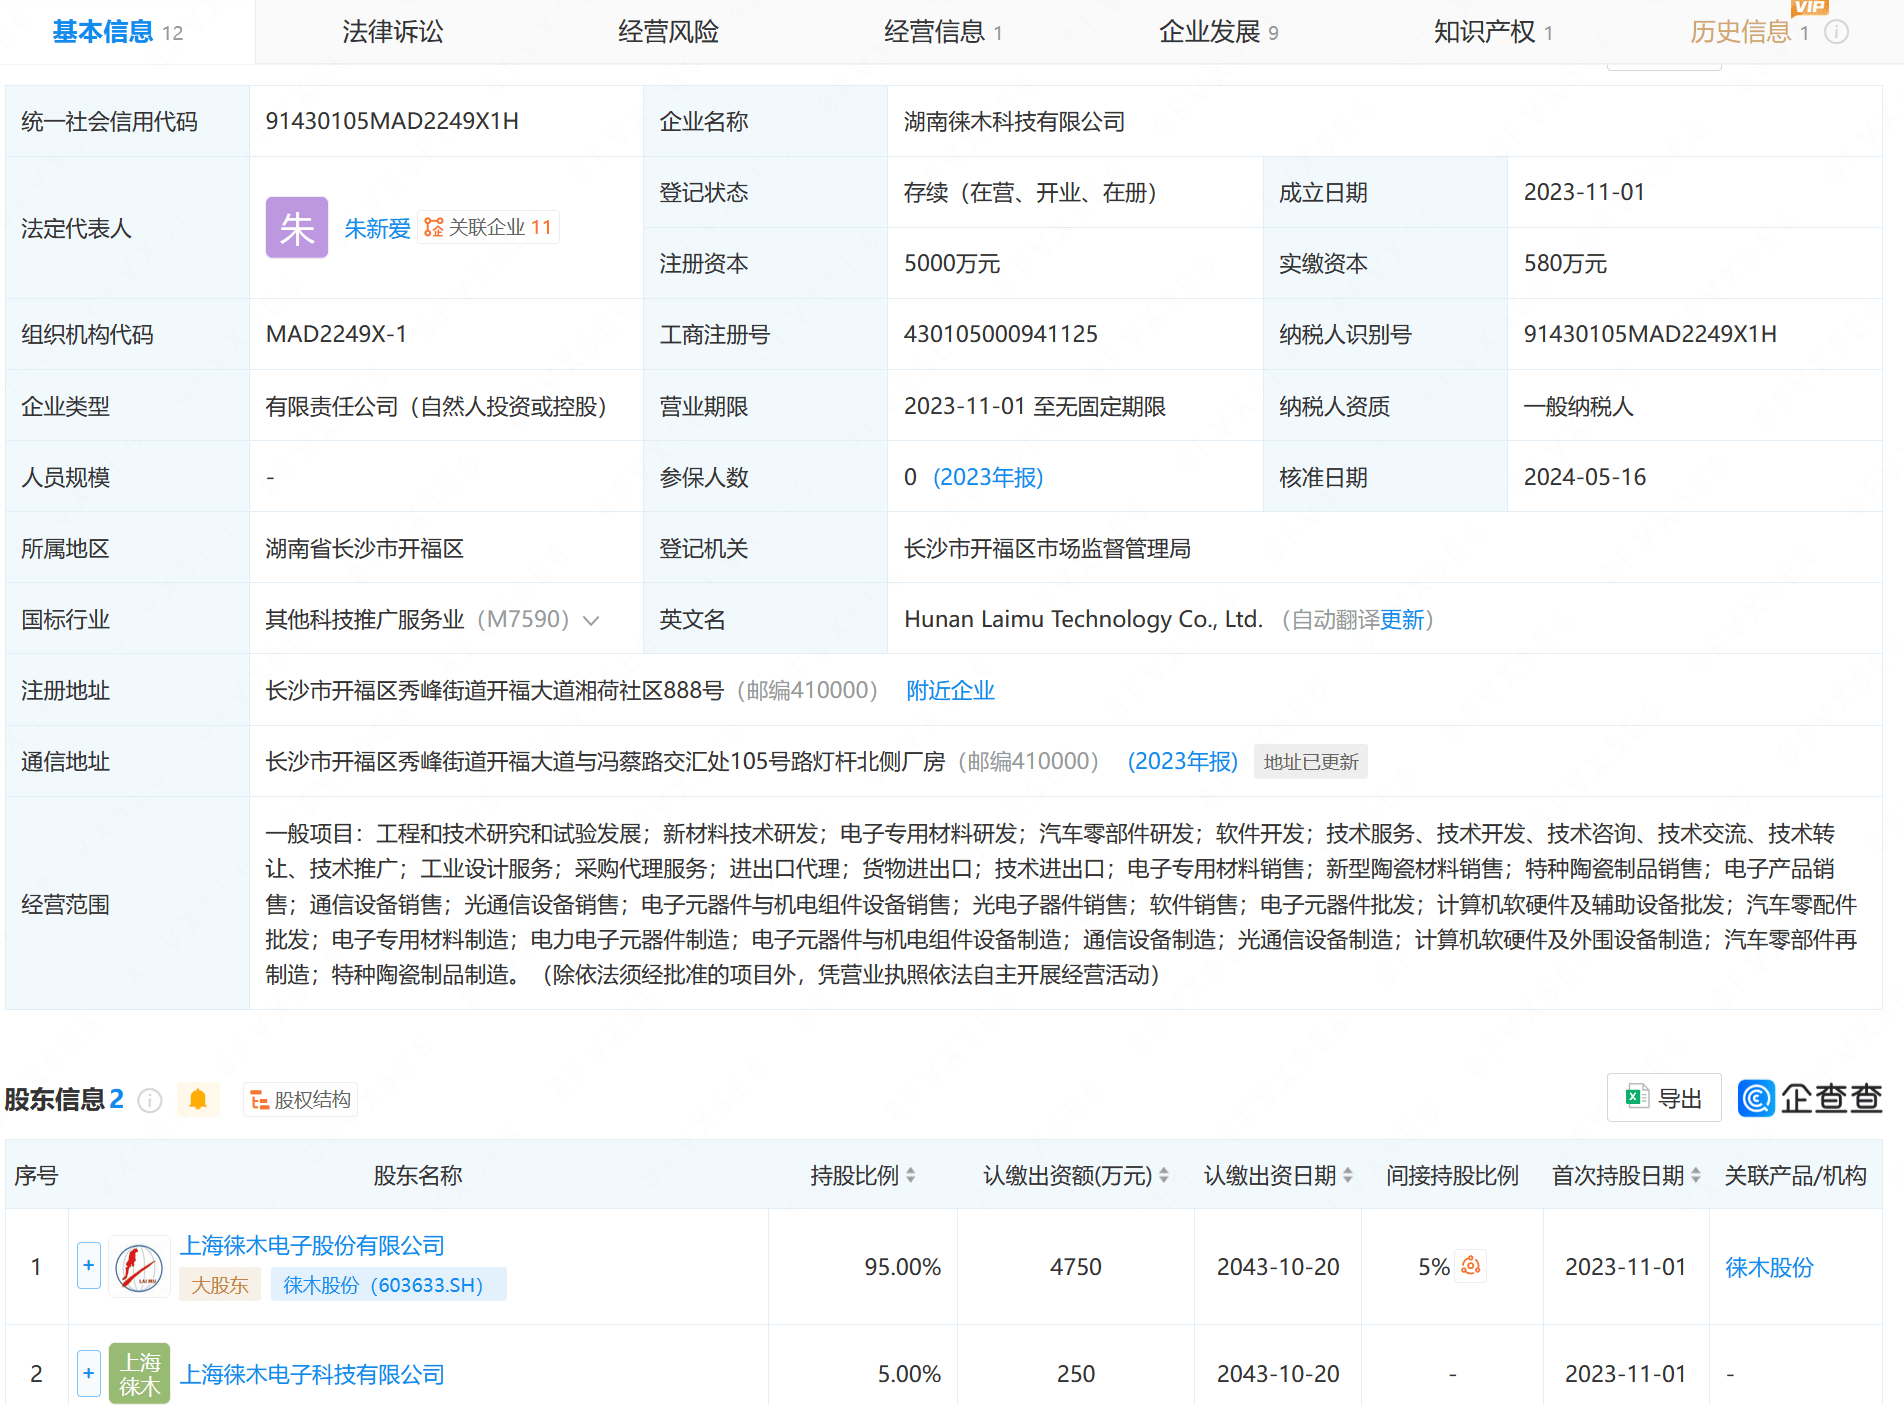This screenshot has height=1405, width=1904.
Task: Click the info icon next to 股东信息
Action: (x=150, y=1100)
